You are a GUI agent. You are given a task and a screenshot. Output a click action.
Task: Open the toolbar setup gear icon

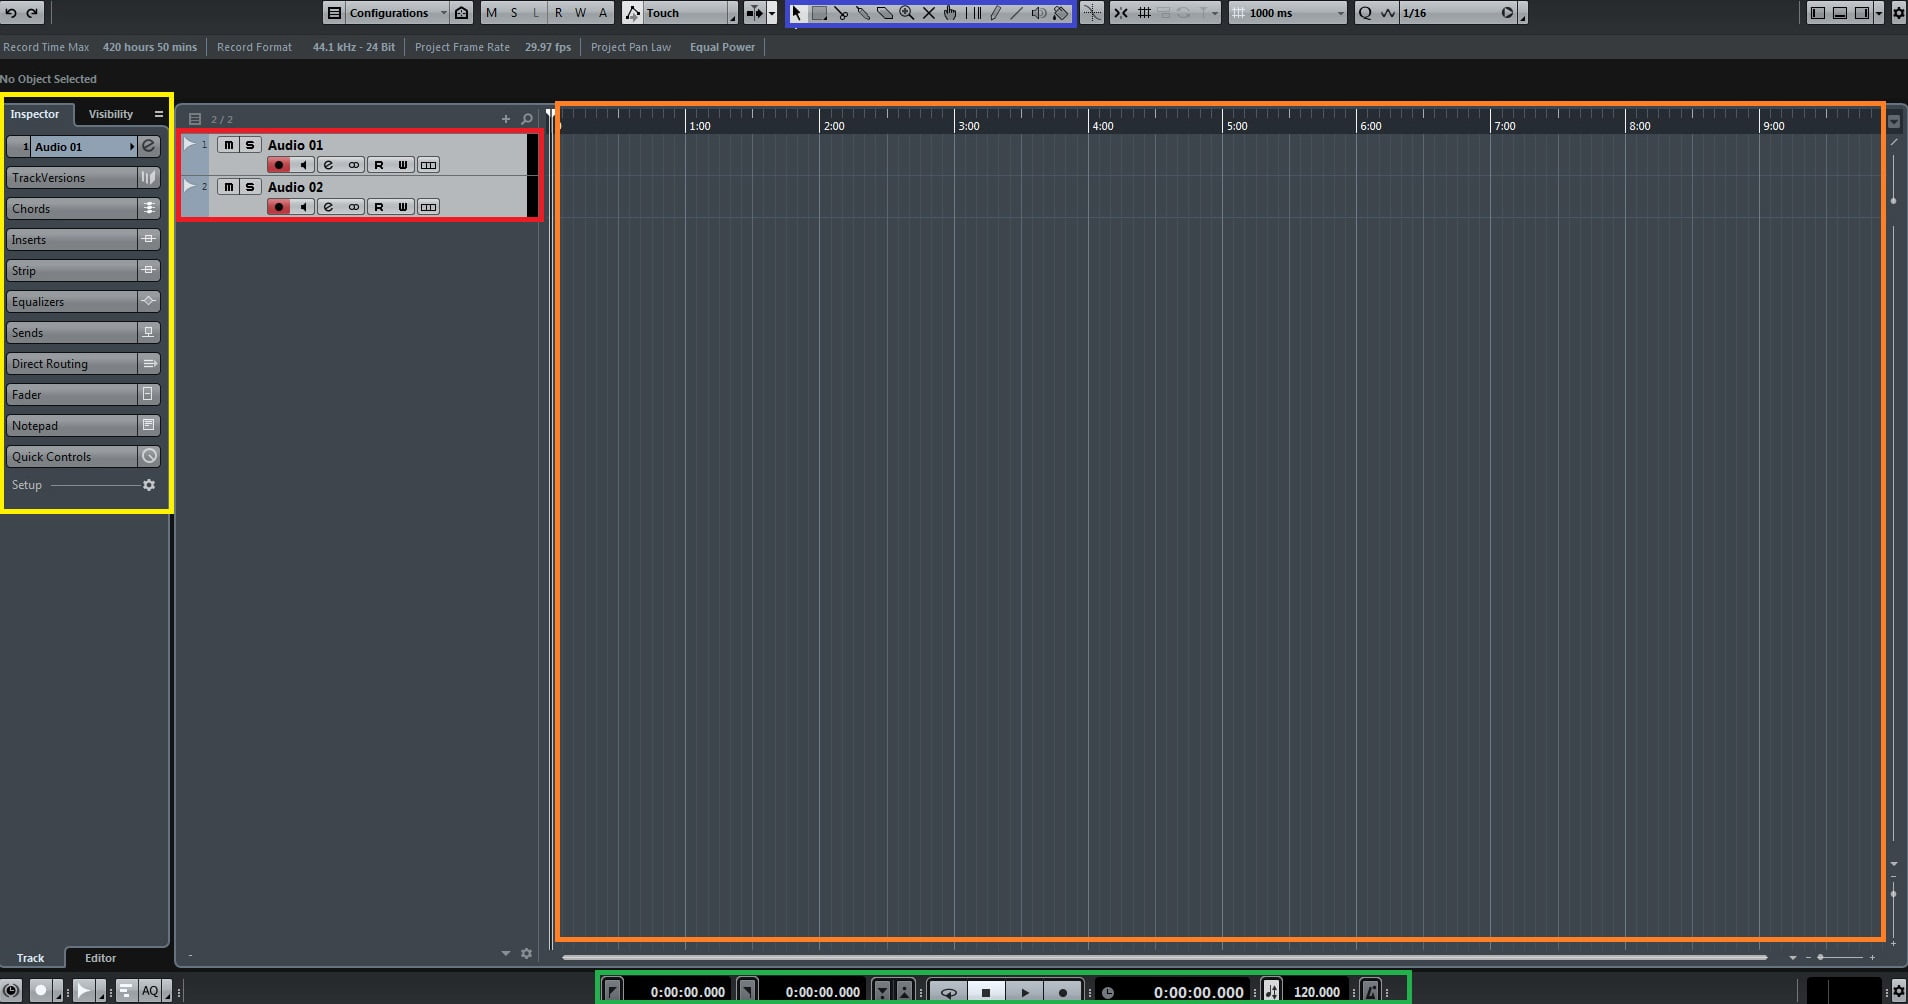(x=1898, y=13)
